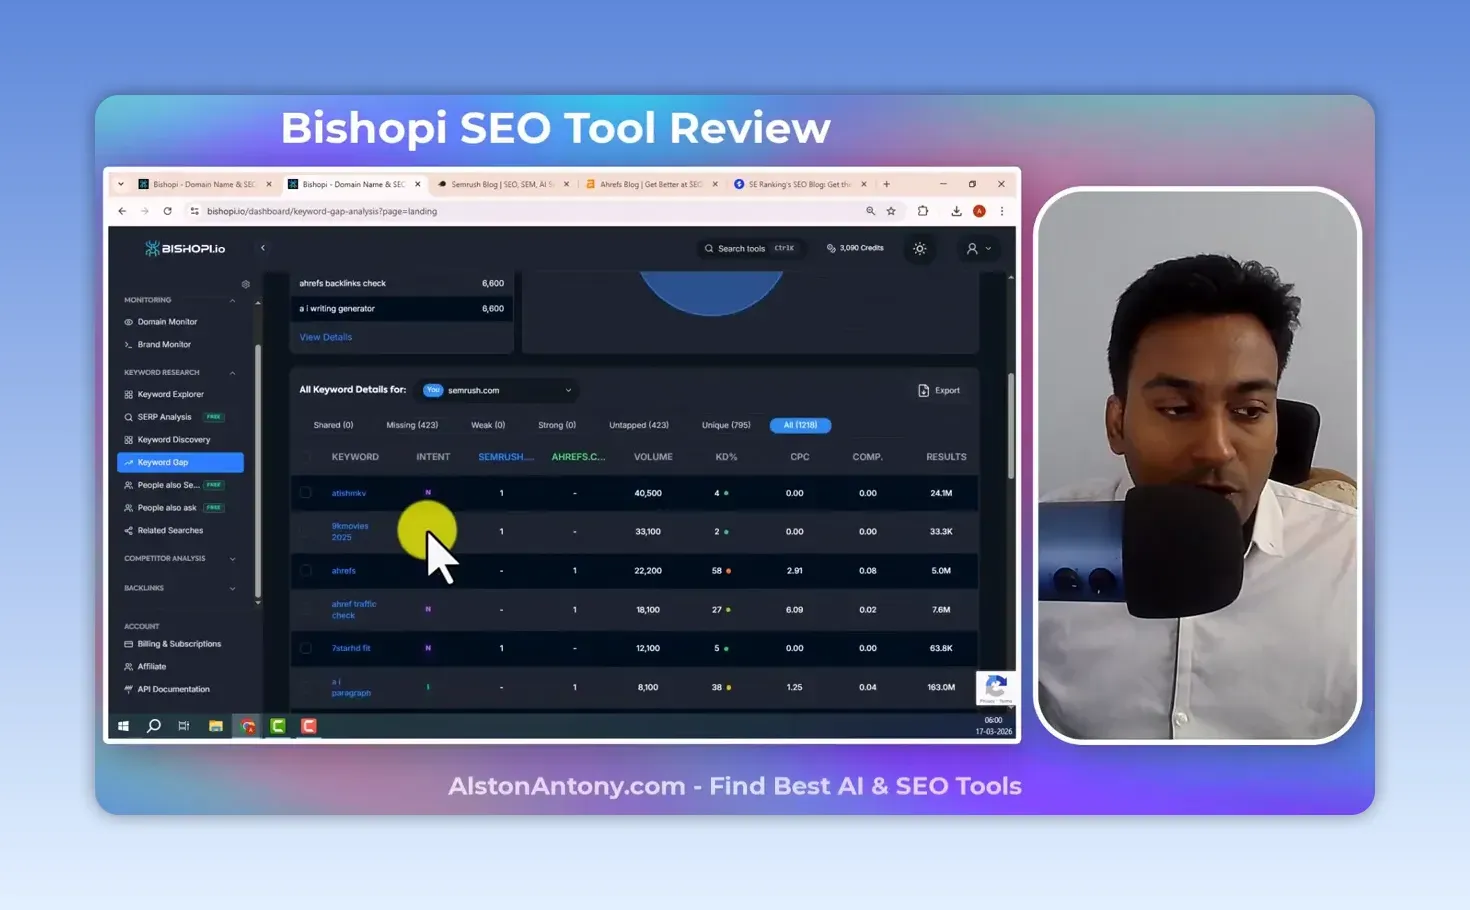The height and width of the screenshot is (910, 1470).
Task: Open Brand Monitor in sidebar
Action: (x=164, y=344)
